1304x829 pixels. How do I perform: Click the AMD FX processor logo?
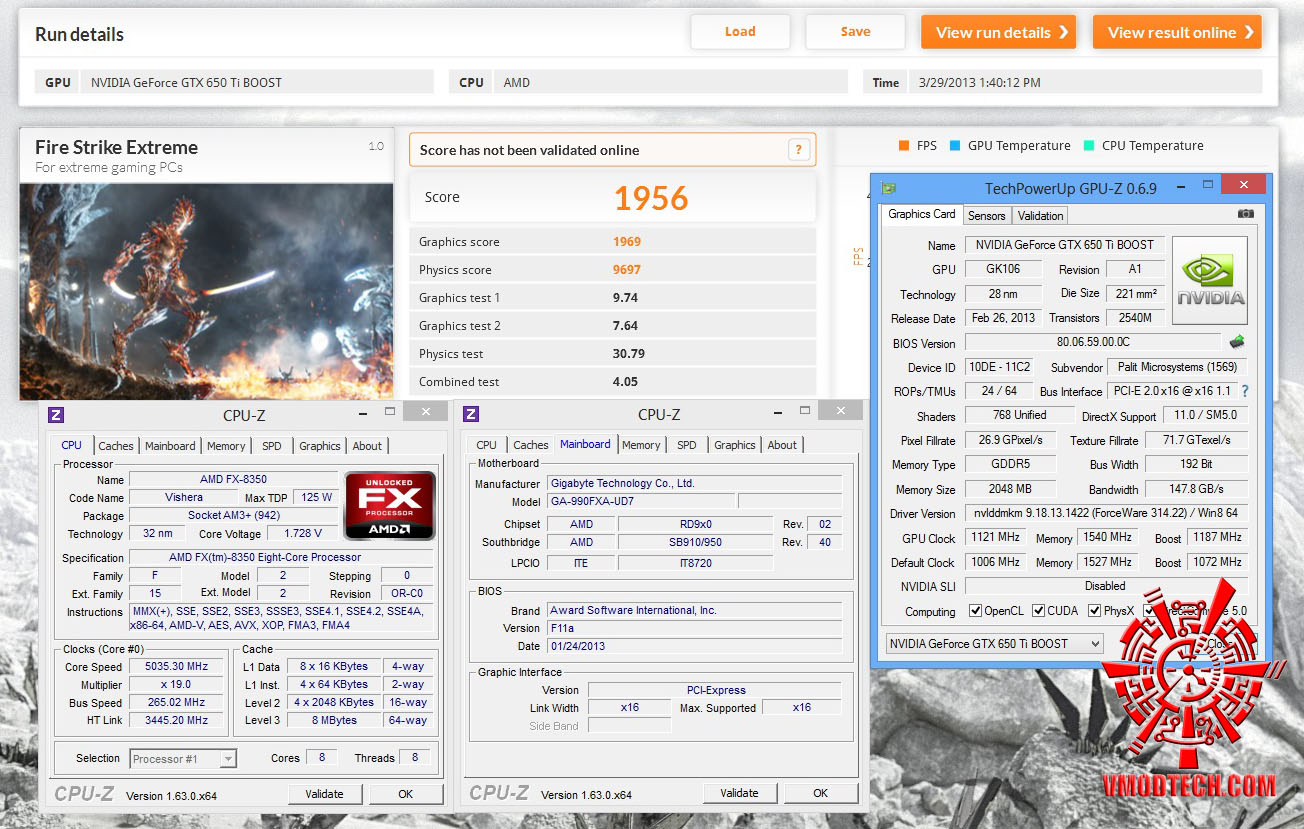pyautogui.click(x=390, y=506)
